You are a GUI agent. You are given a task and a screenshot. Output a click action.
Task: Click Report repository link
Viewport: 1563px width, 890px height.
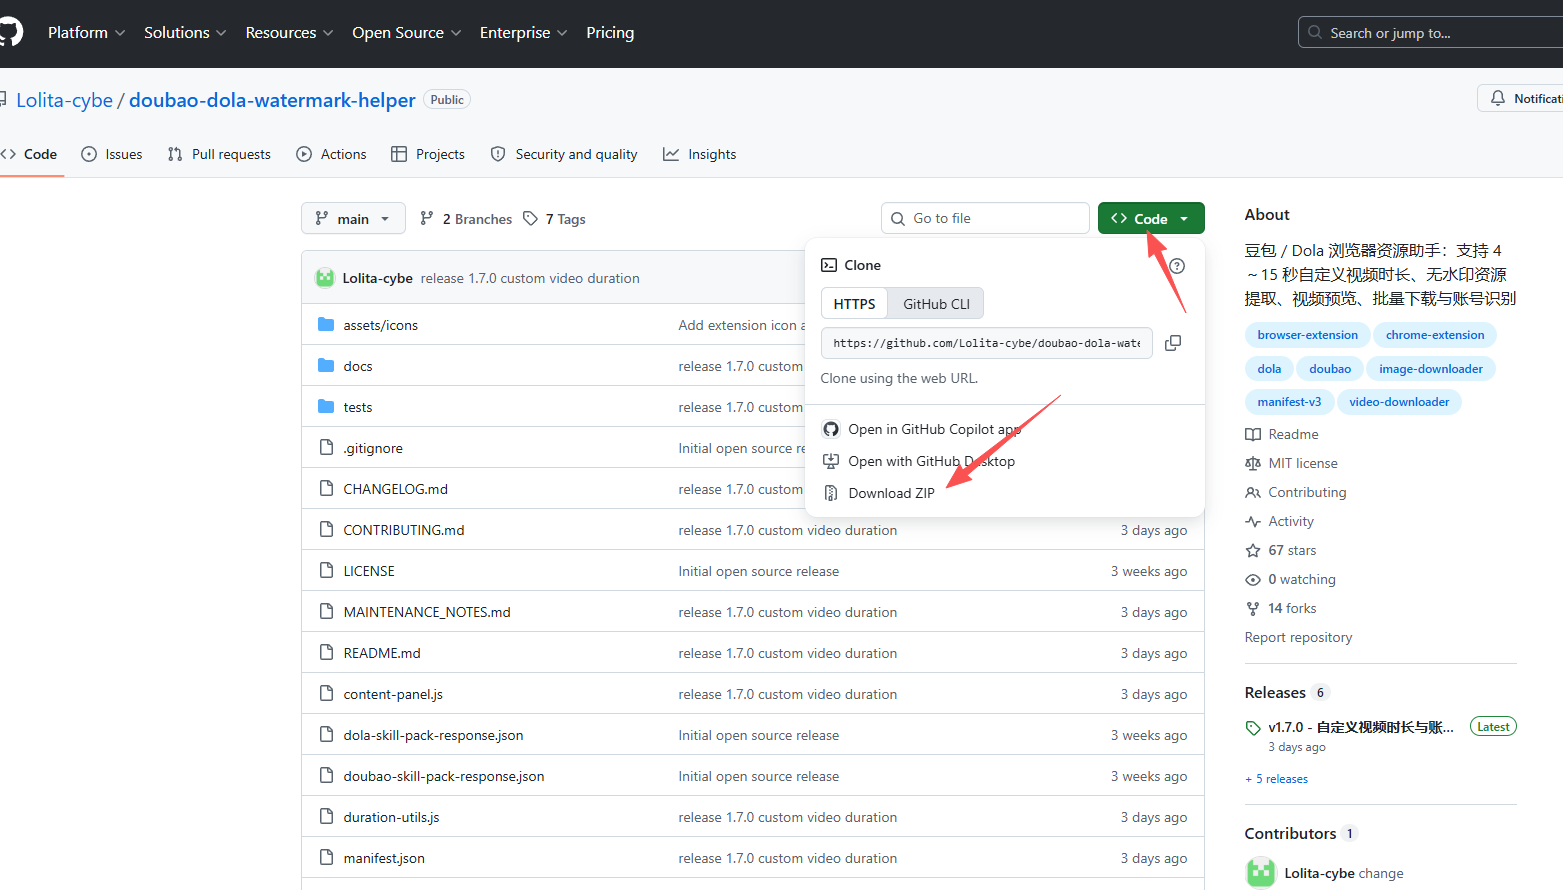1298,637
